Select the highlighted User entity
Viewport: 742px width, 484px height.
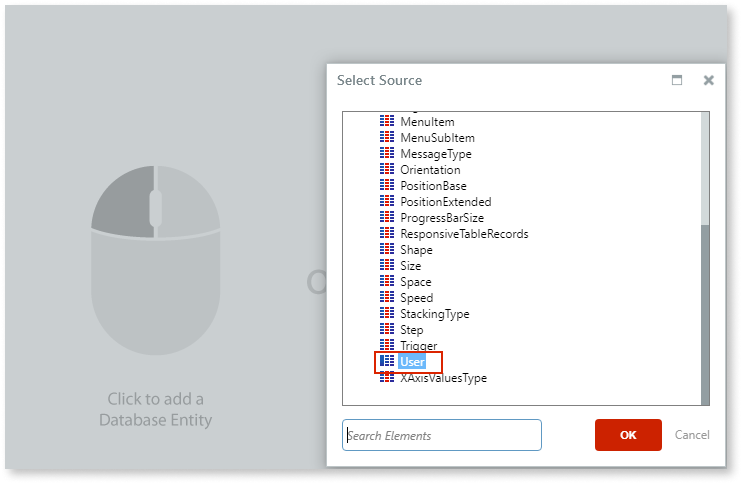tap(412, 362)
